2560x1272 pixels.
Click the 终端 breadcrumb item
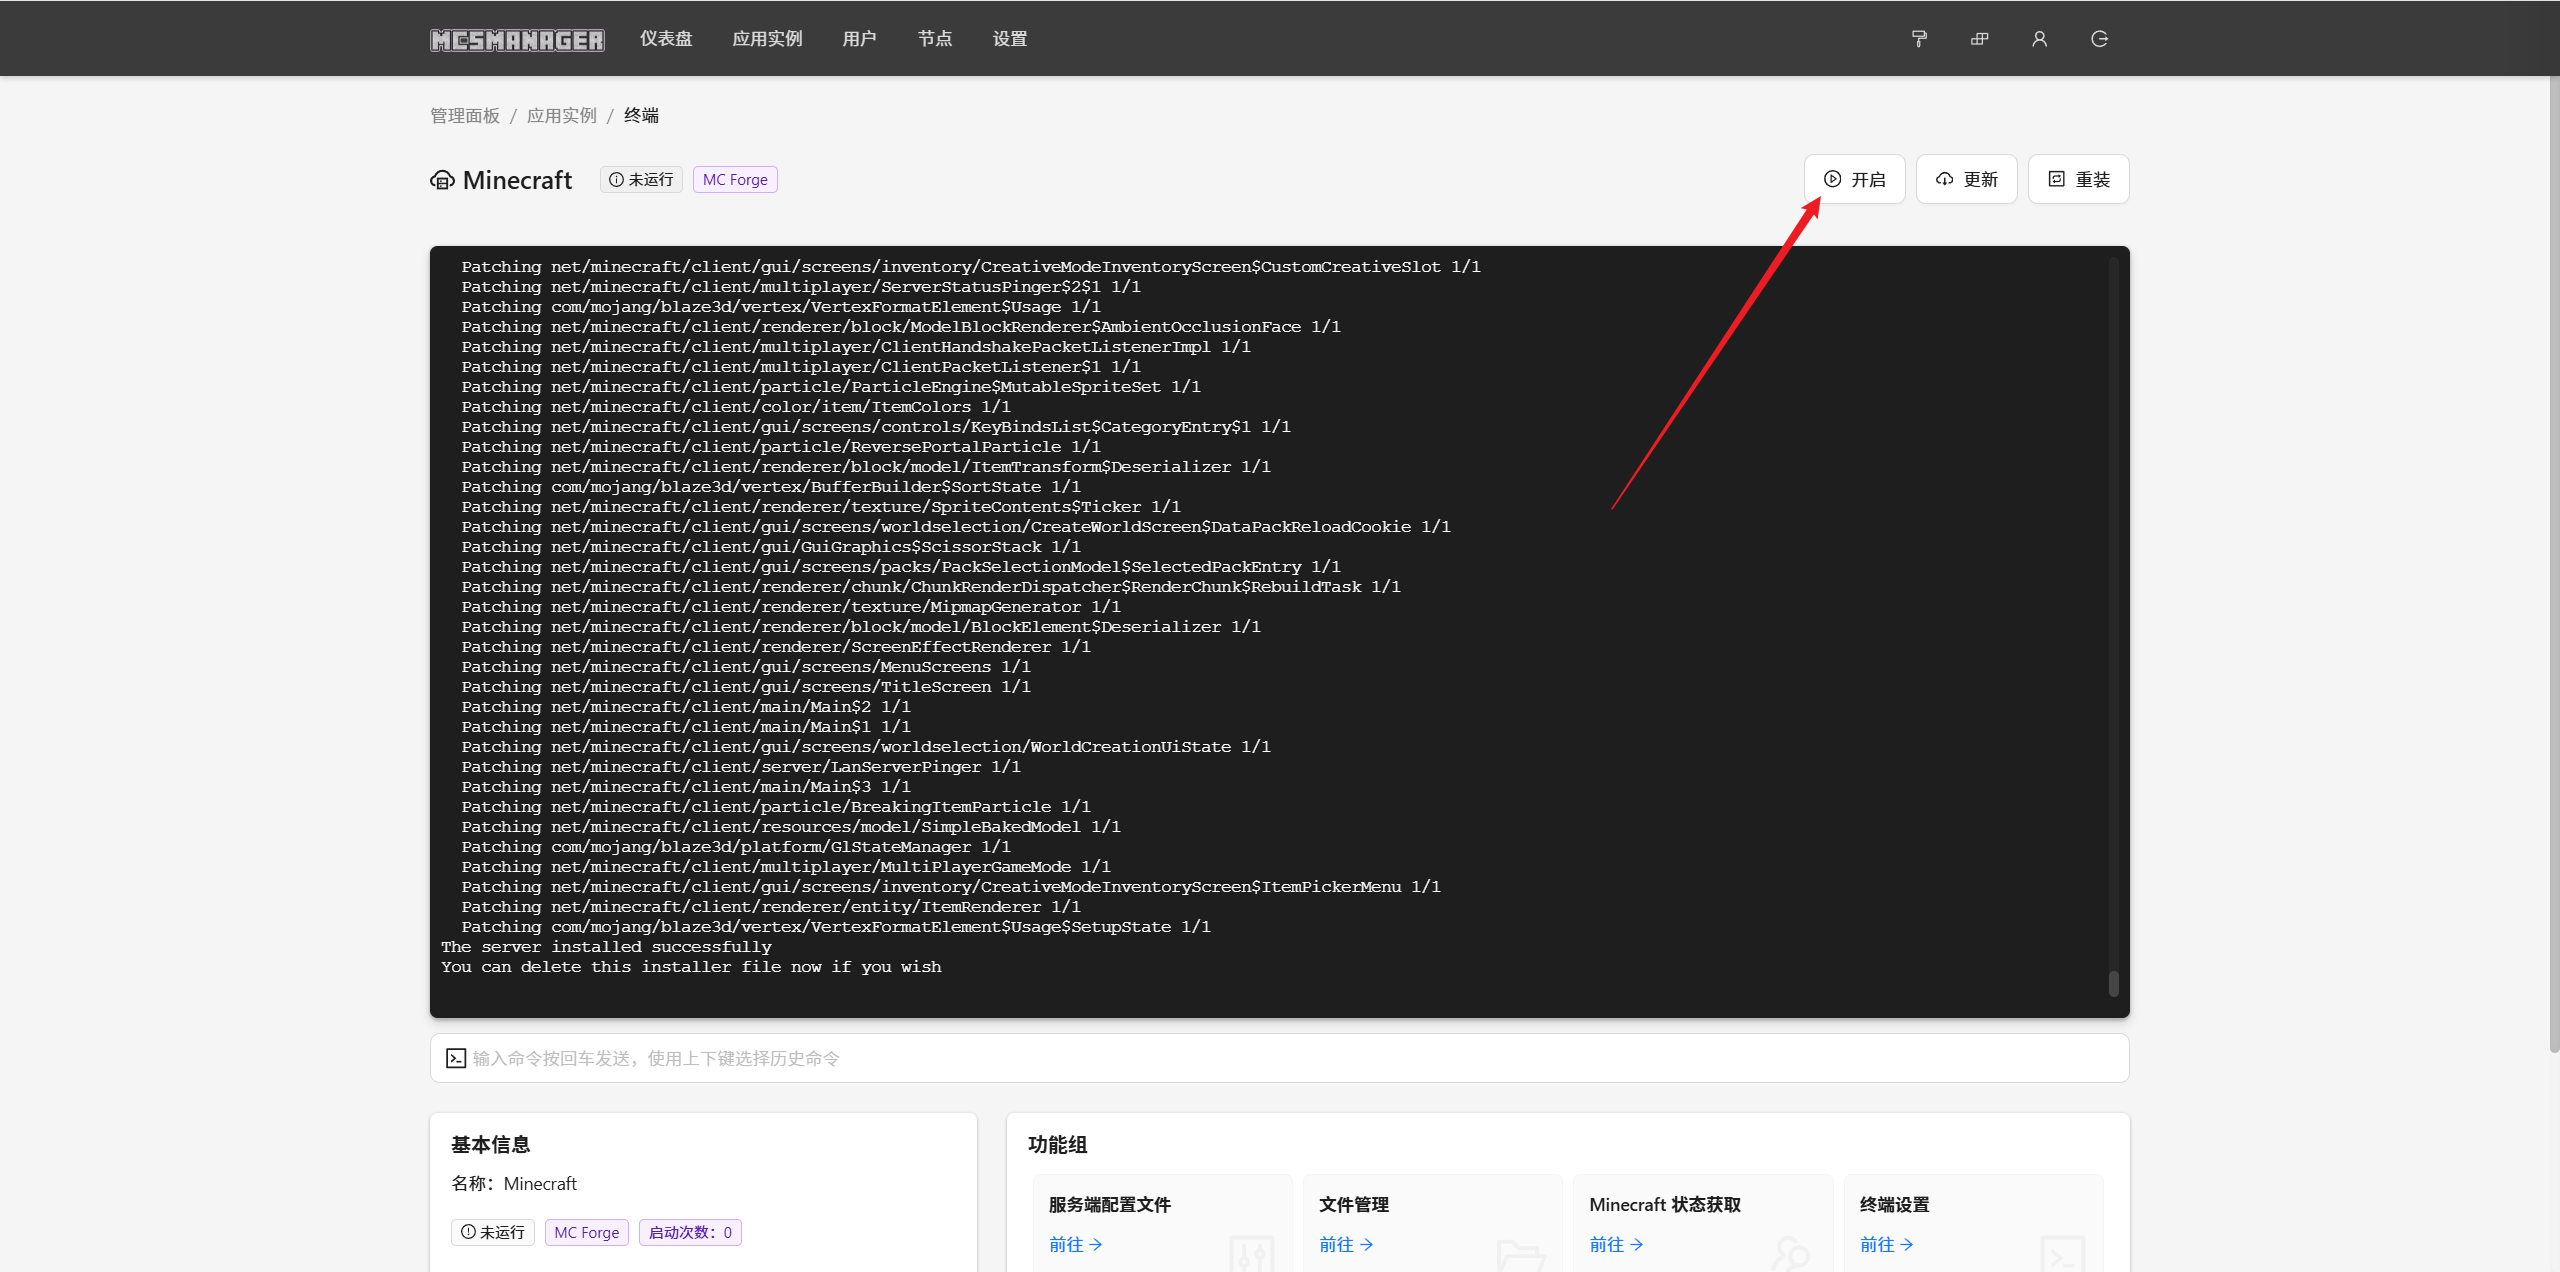(641, 116)
